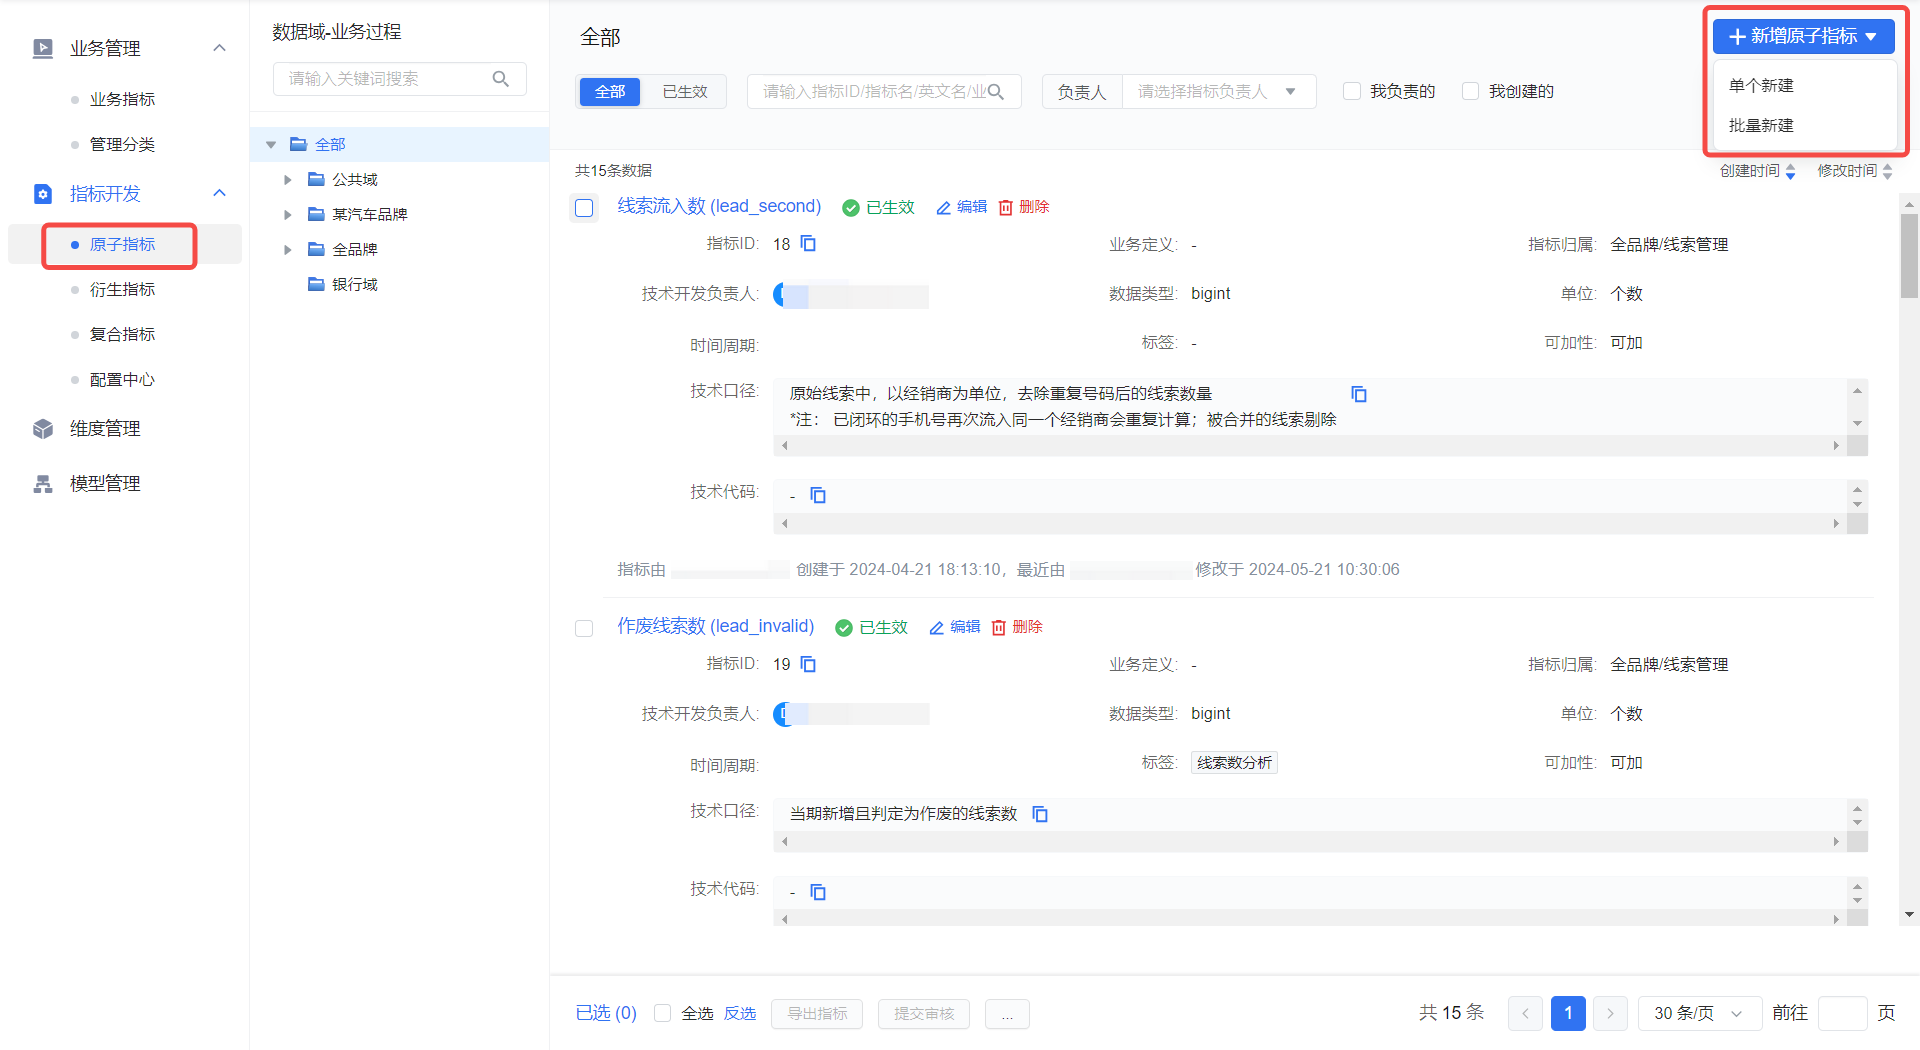Copy 技术口径 text of 作废线索数
Image resolution: width=1920 pixels, height=1050 pixels.
1040,814
